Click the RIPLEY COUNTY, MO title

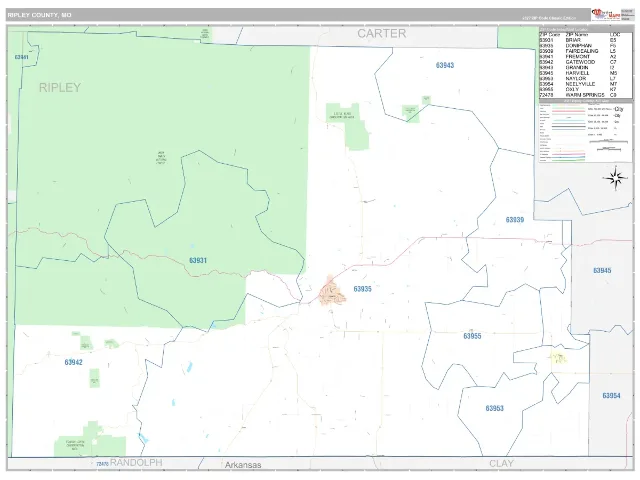[40, 15]
